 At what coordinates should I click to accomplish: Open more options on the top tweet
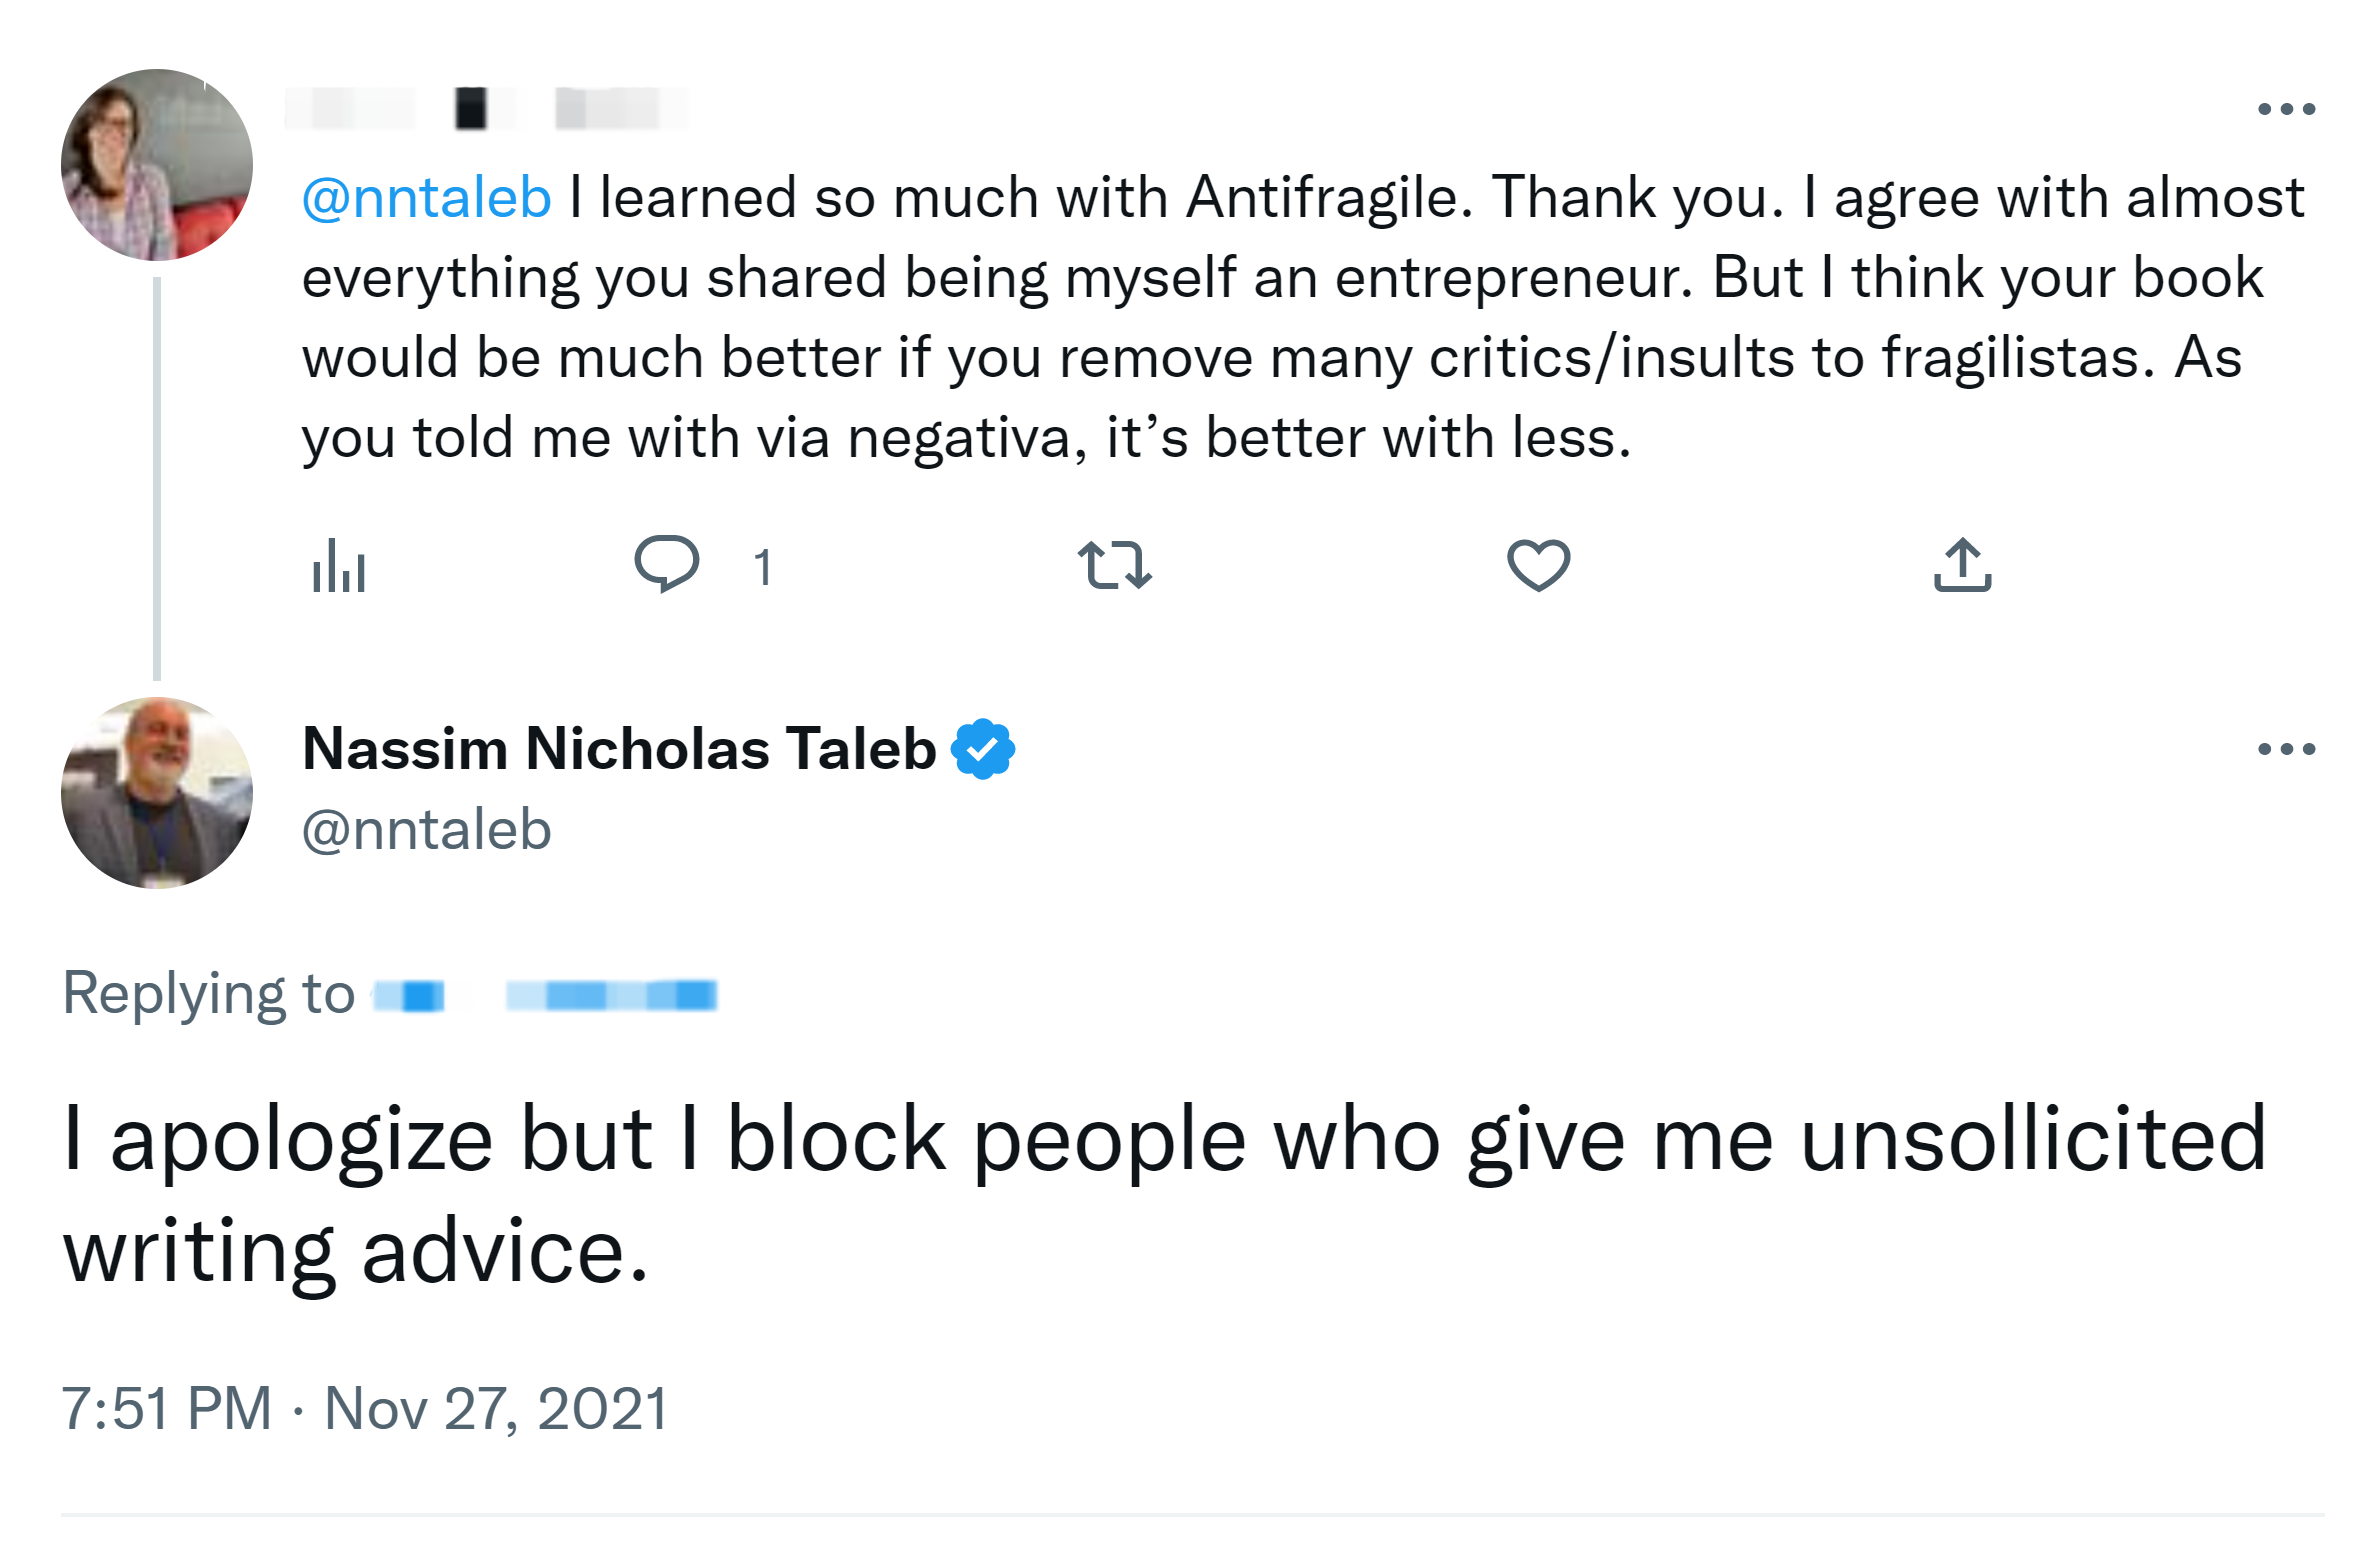click(2286, 109)
